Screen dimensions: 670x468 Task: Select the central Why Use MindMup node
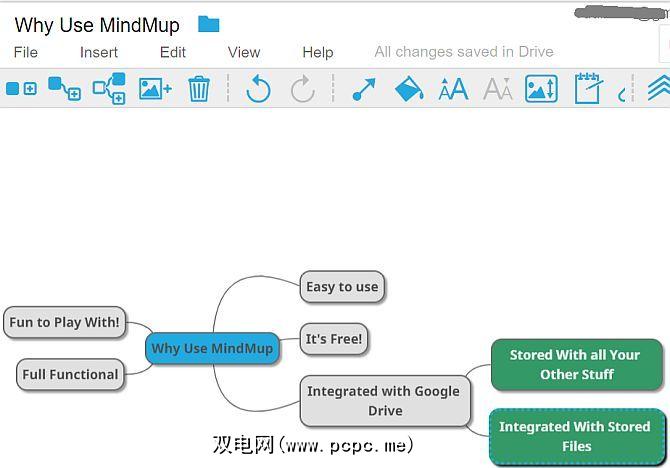[x=212, y=348]
